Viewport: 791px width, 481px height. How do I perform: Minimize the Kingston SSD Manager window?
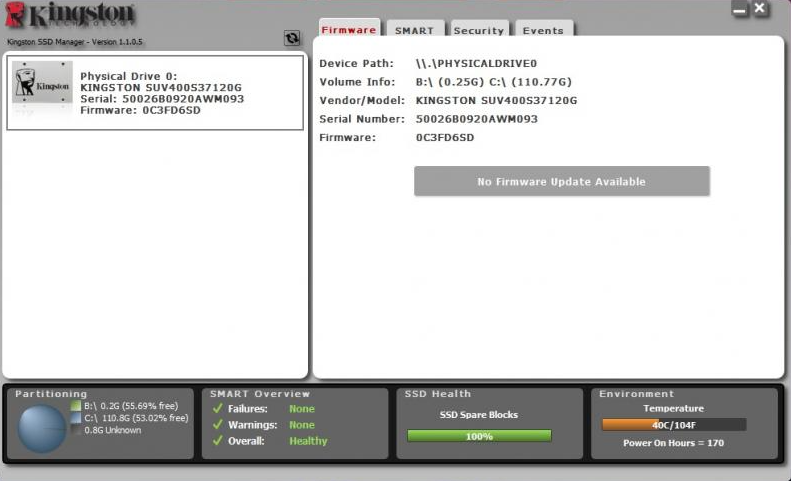(x=740, y=10)
